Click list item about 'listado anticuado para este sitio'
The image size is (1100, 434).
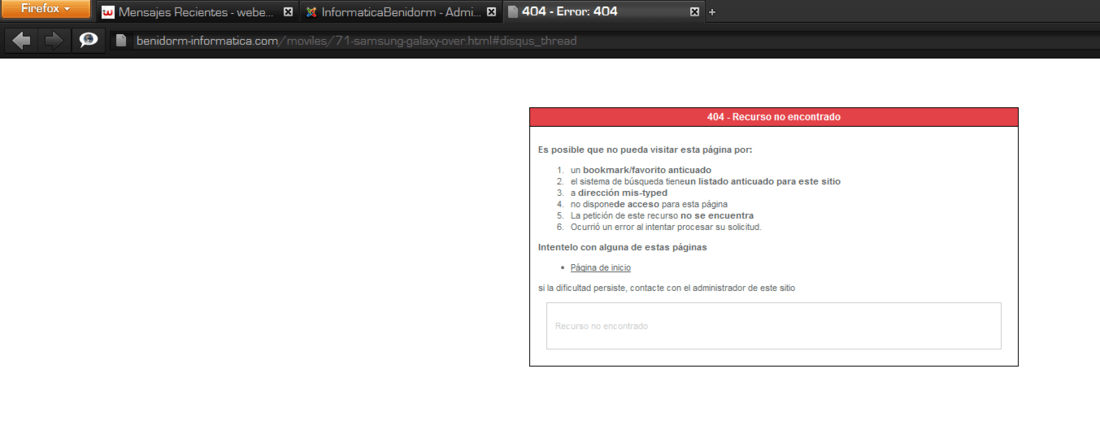705,181
